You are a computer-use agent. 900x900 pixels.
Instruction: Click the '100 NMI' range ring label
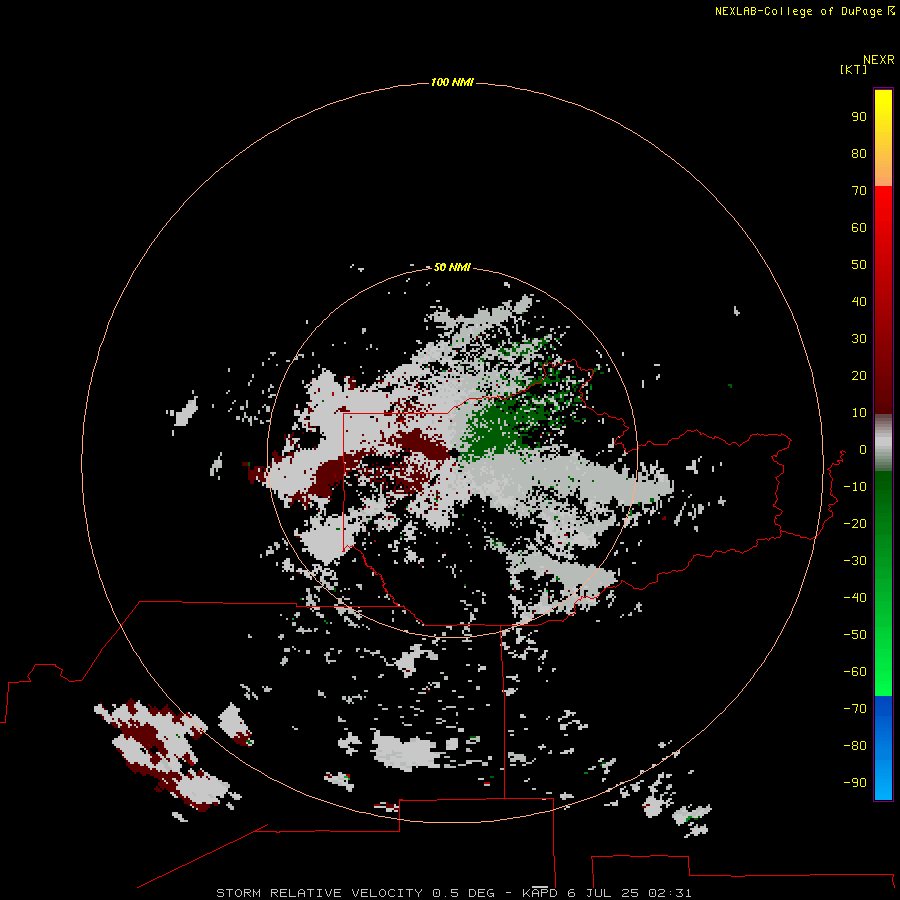(x=452, y=83)
